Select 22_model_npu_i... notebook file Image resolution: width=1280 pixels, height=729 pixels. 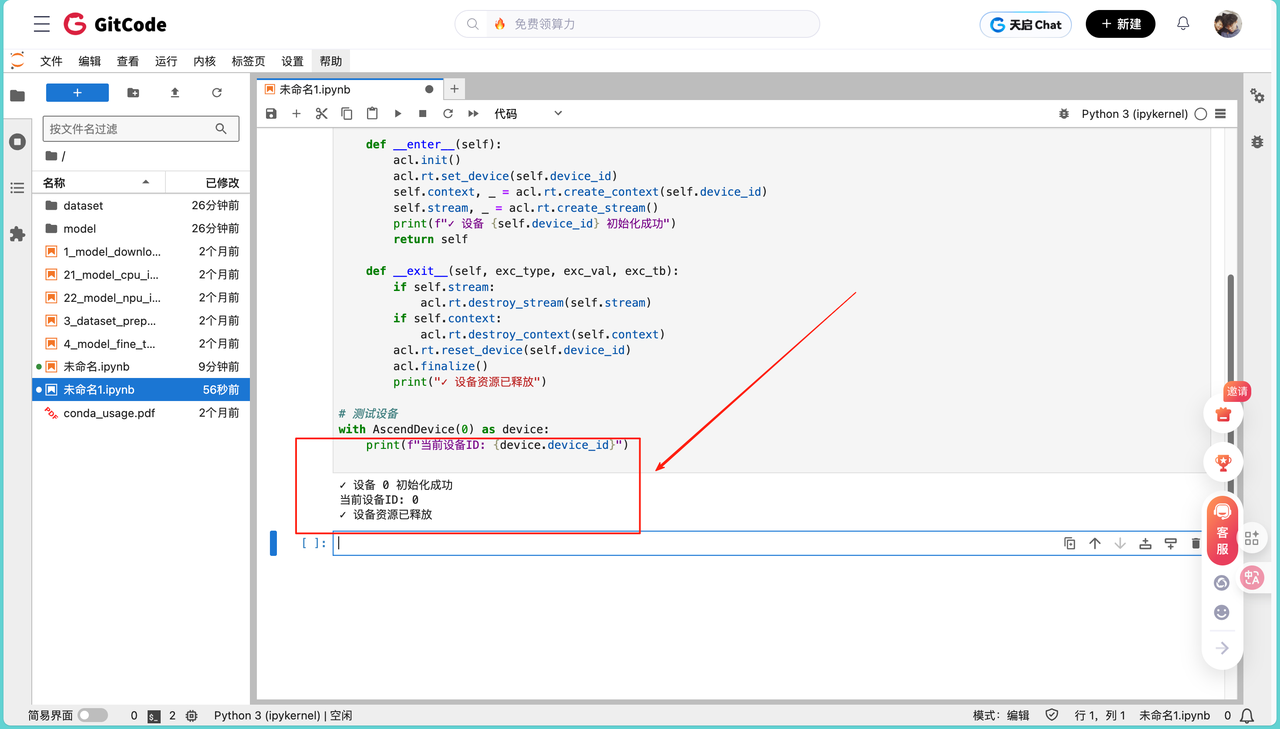[141, 298]
